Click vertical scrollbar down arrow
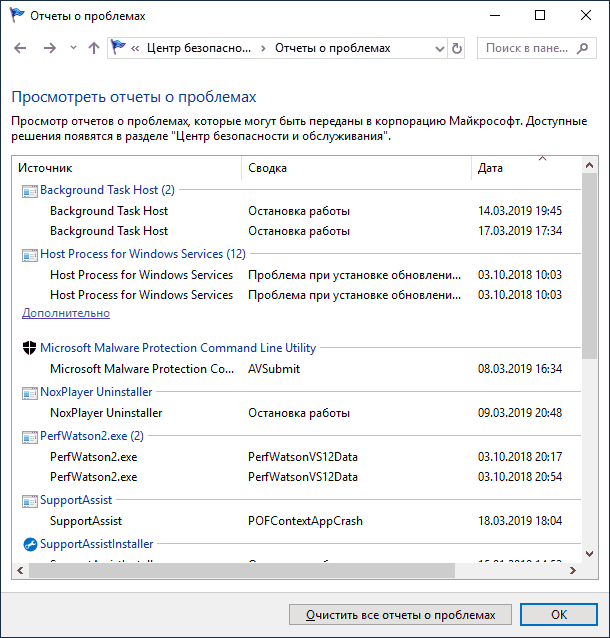This screenshot has height=638, width=610. coord(589,553)
